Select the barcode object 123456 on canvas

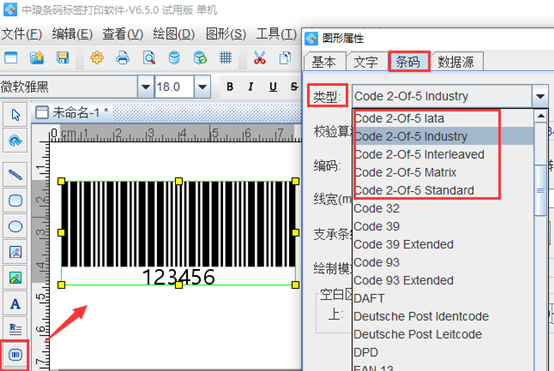(x=178, y=232)
